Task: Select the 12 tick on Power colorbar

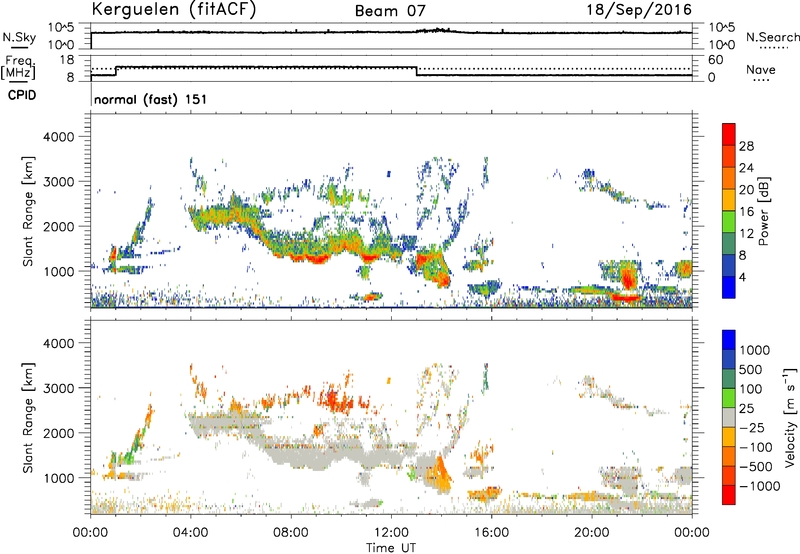Action: coord(746,234)
